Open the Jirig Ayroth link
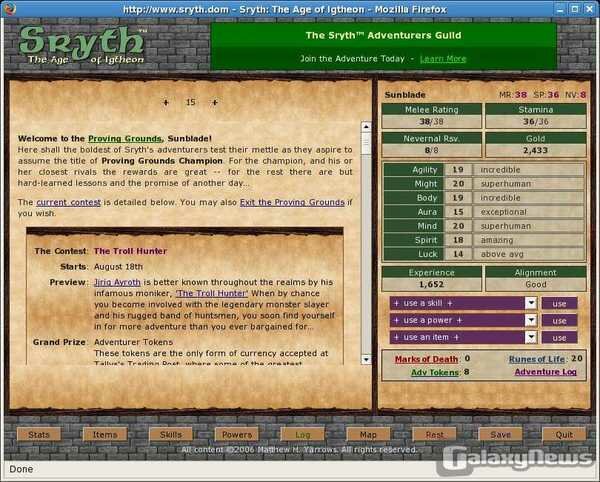 [117, 282]
